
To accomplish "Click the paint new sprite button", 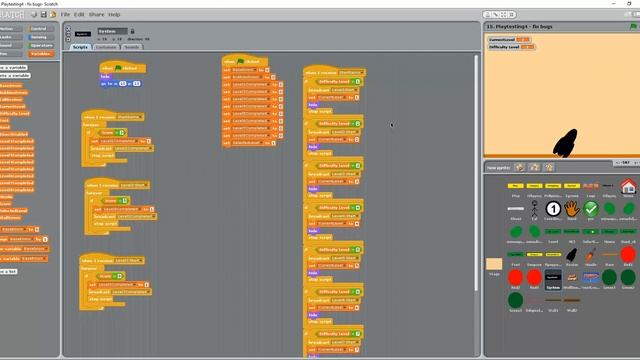I will click(x=520, y=167).
